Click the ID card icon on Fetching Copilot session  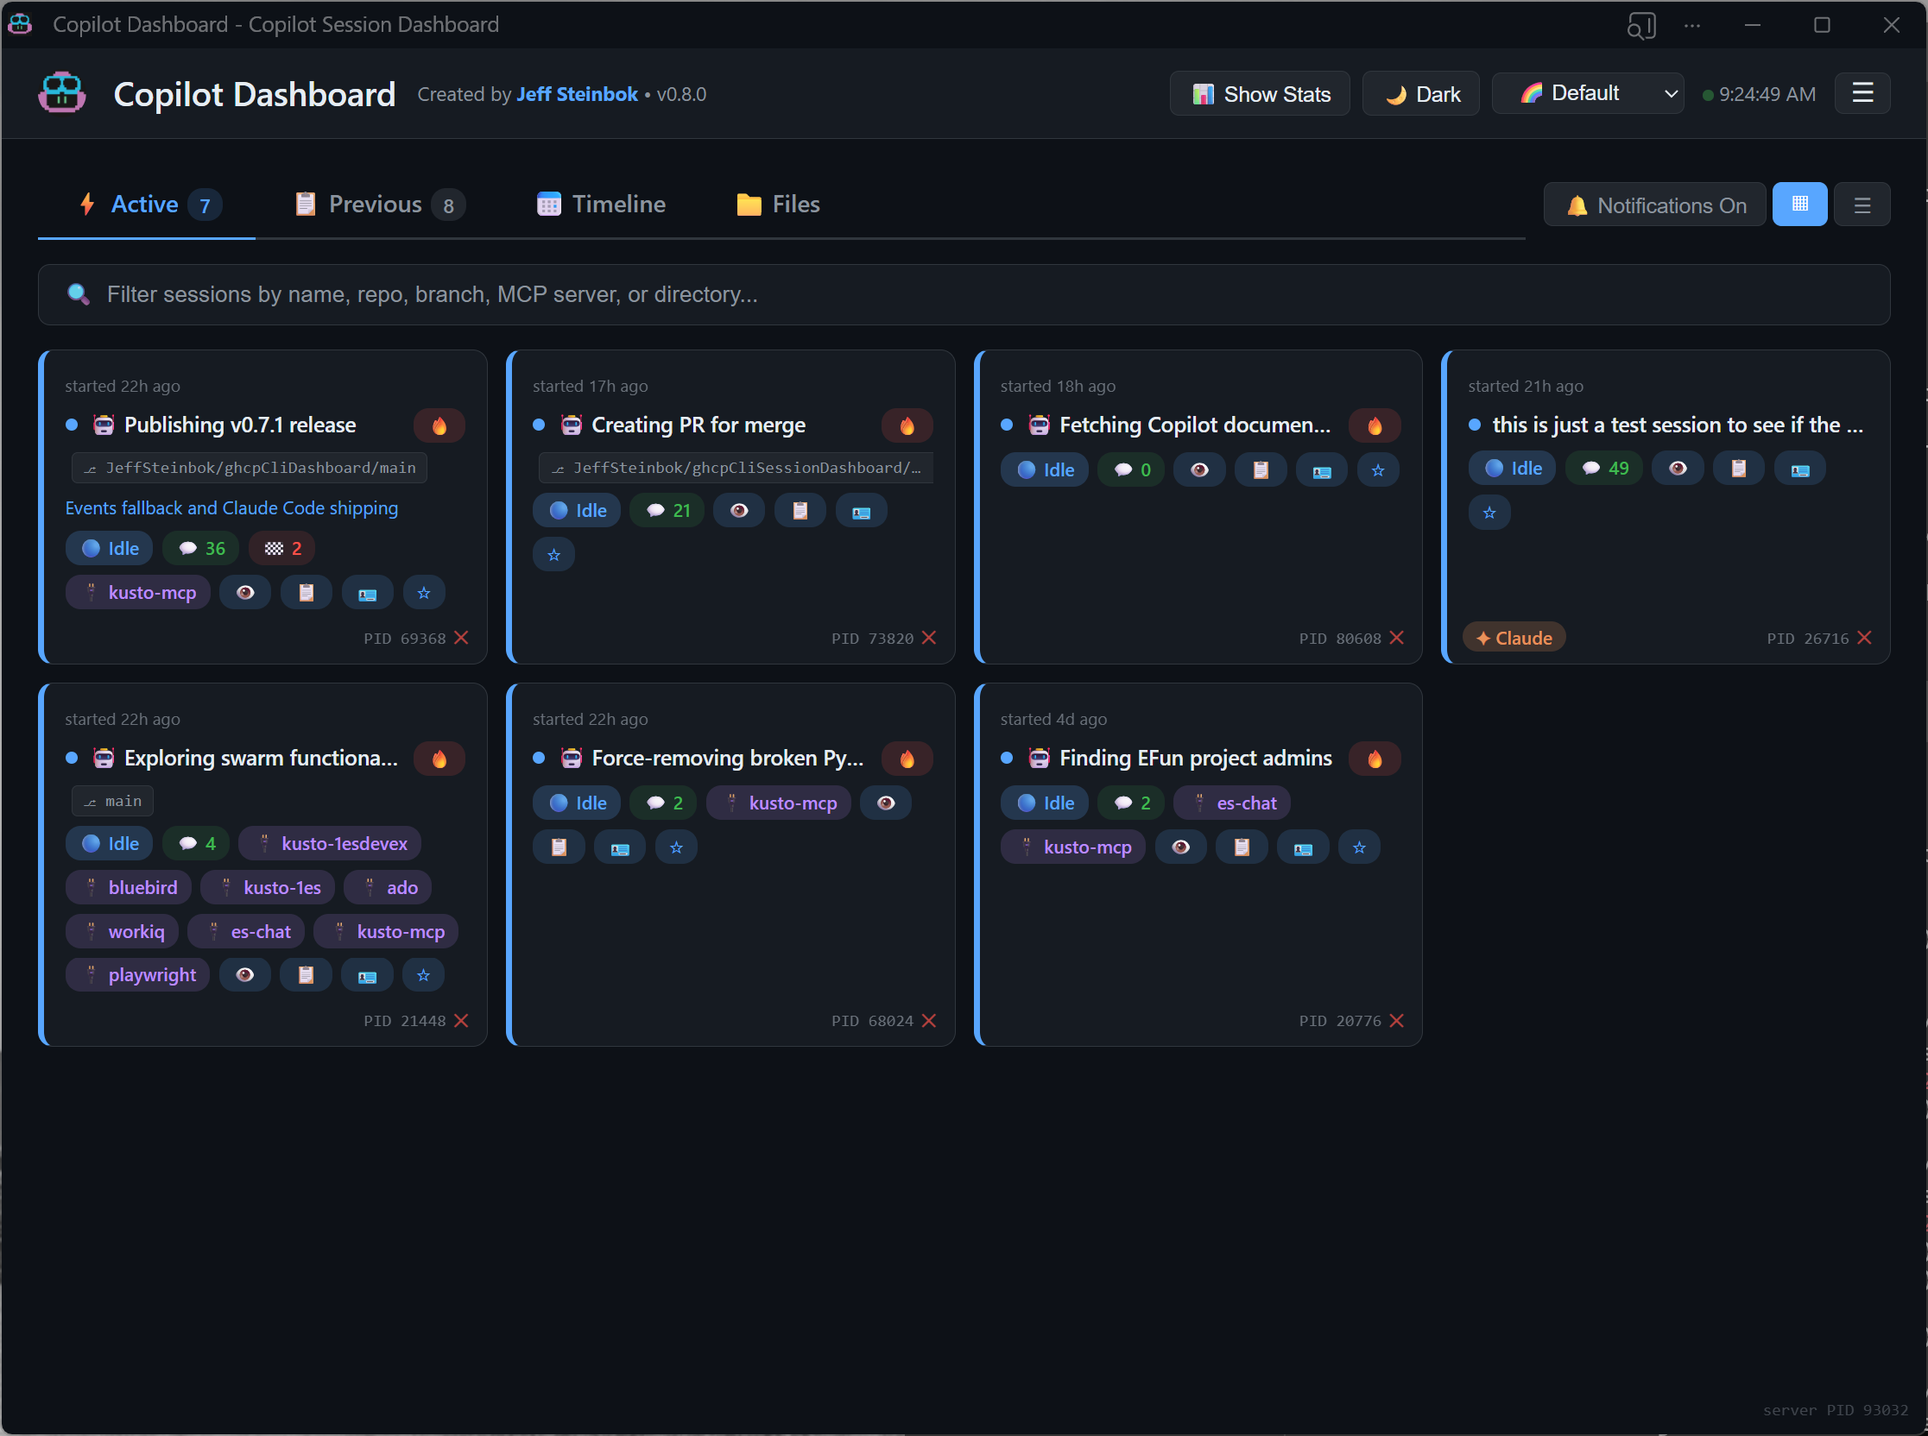pos(1321,469)
